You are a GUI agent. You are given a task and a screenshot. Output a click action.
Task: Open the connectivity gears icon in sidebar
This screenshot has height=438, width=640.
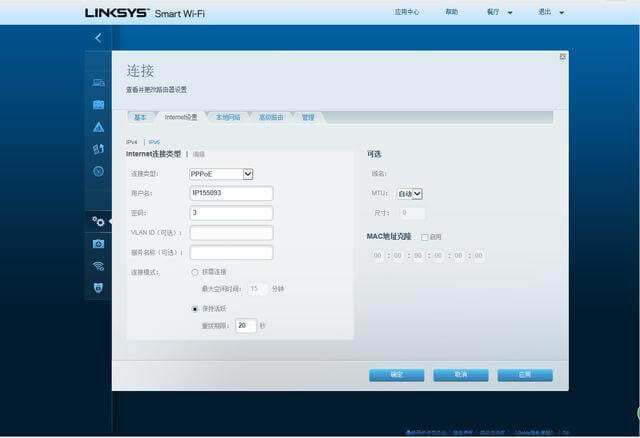(98, 221)
